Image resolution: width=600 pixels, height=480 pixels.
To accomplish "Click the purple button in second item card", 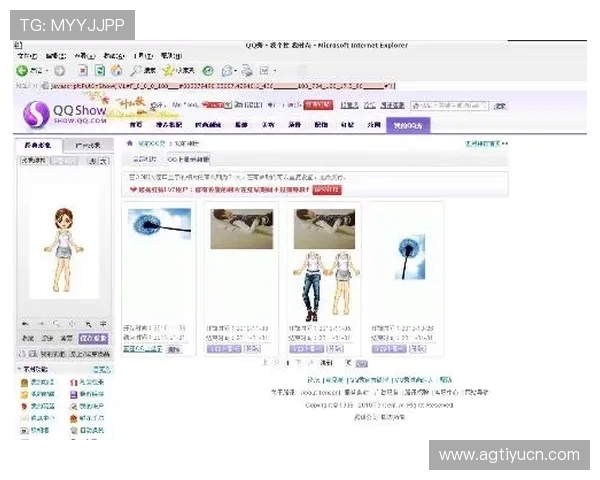I will [223, 349].
